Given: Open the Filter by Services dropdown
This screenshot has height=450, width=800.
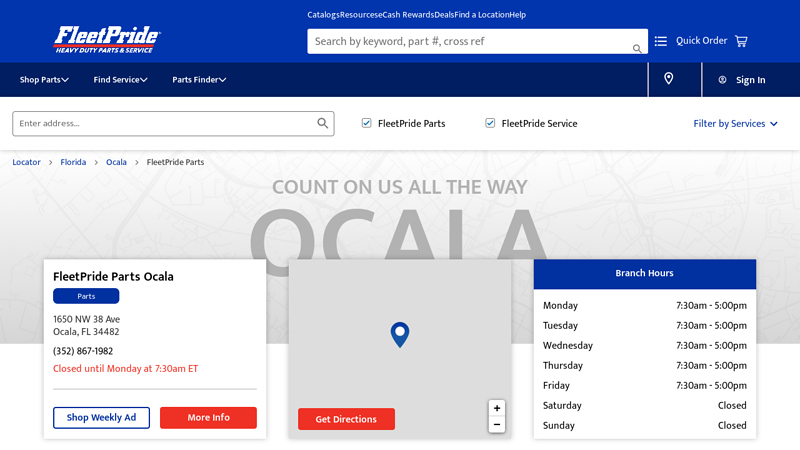Looking at the screenshot, I should point(735,124).
